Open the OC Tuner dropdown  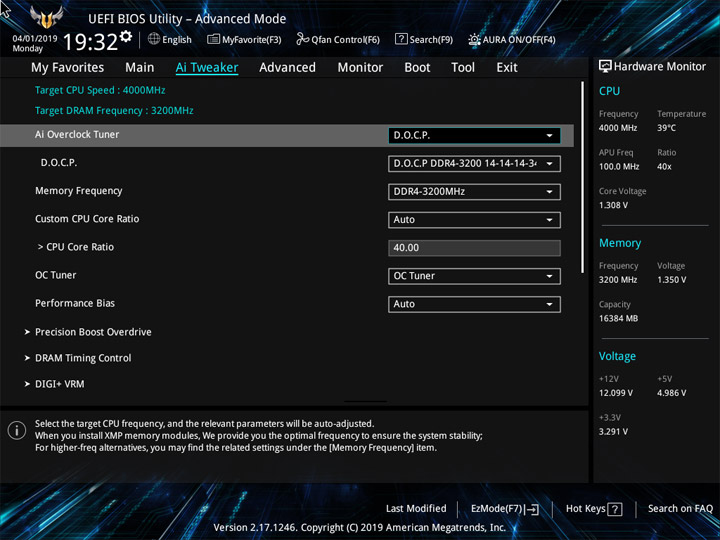pyautogui.click(x=474, y=276)
